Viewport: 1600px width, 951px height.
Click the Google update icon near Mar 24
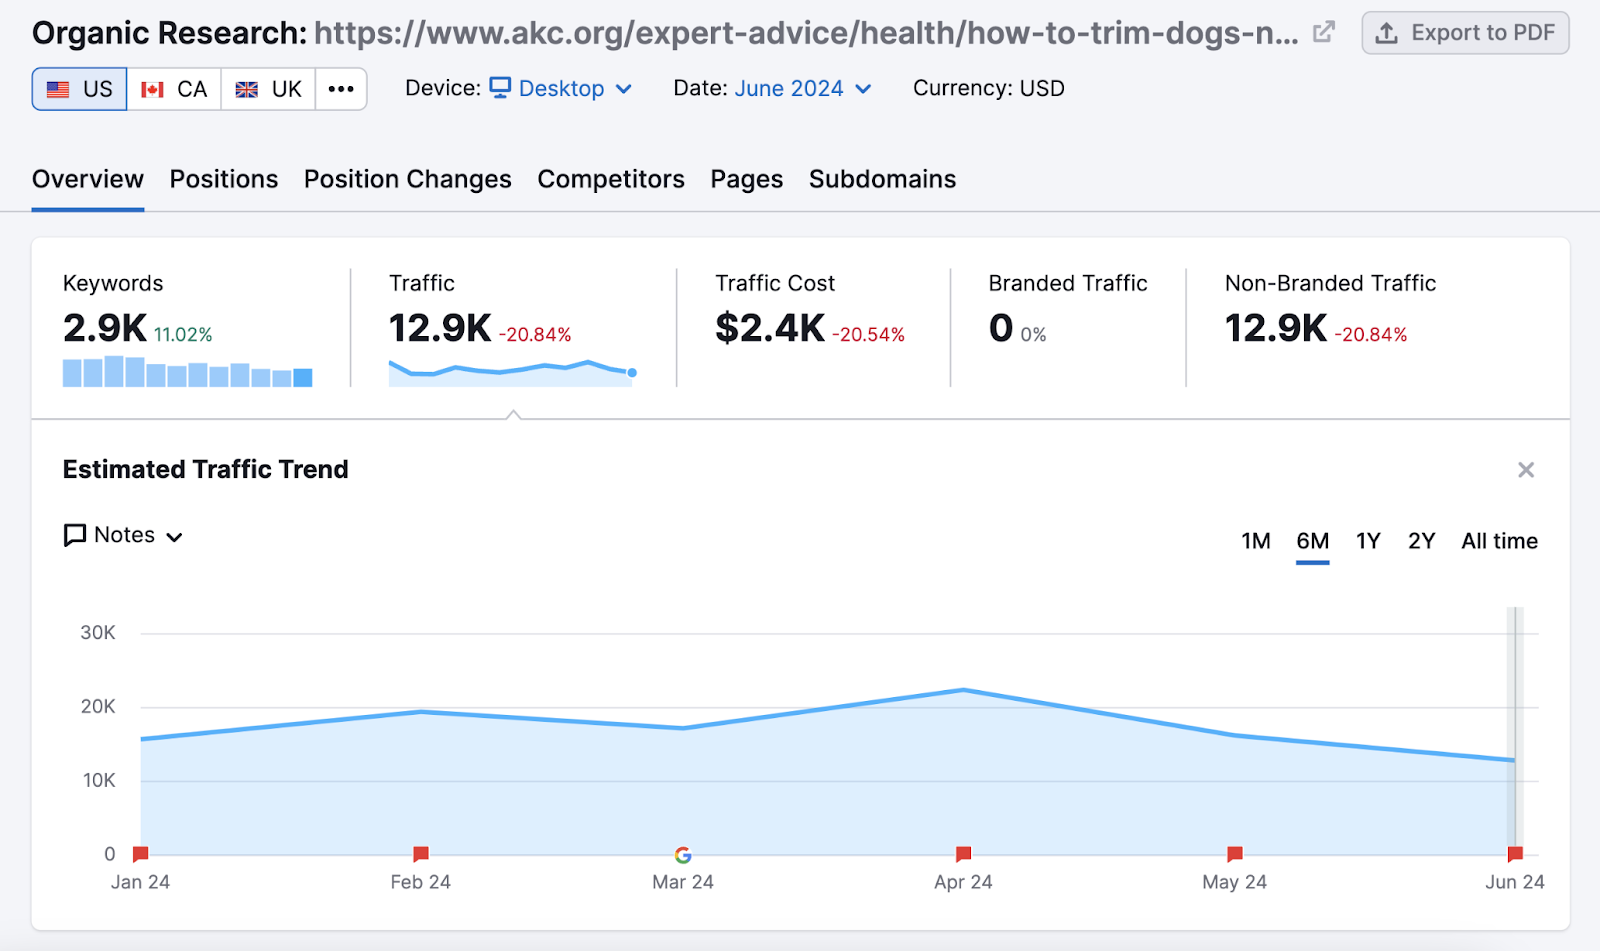coord(682,855)
